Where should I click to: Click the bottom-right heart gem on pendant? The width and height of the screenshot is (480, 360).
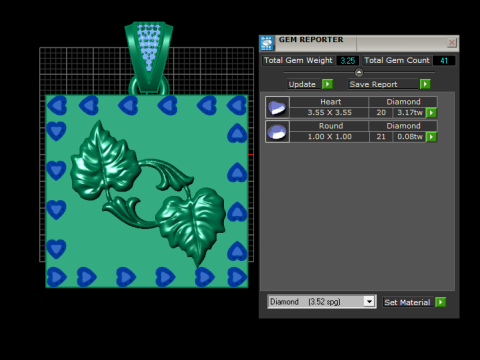(237, 277)
